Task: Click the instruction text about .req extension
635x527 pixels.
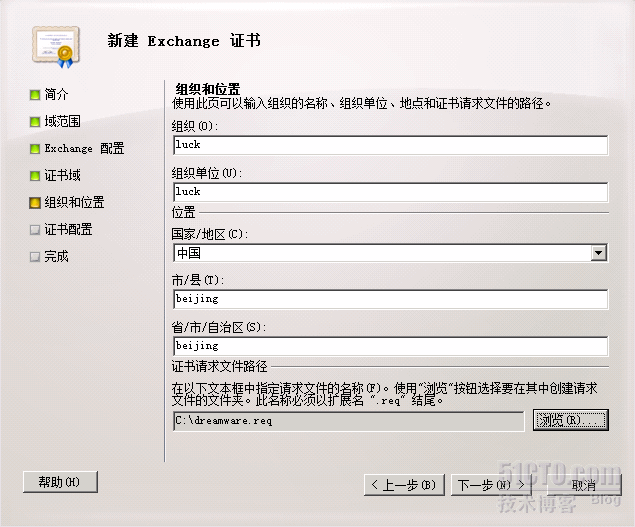Action: click(384, 395)
